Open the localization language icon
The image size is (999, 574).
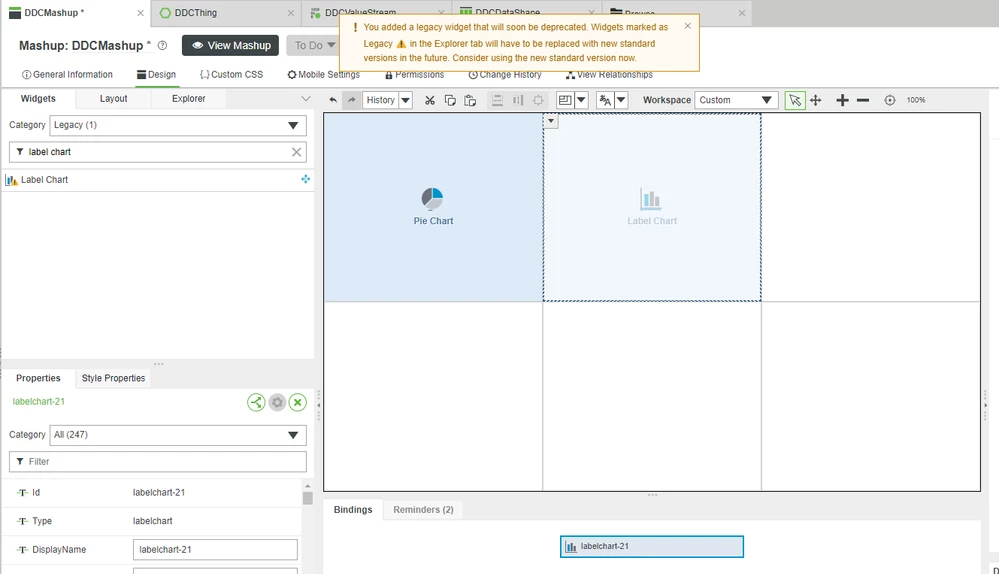pyautogui.click(x=605, y=100)
